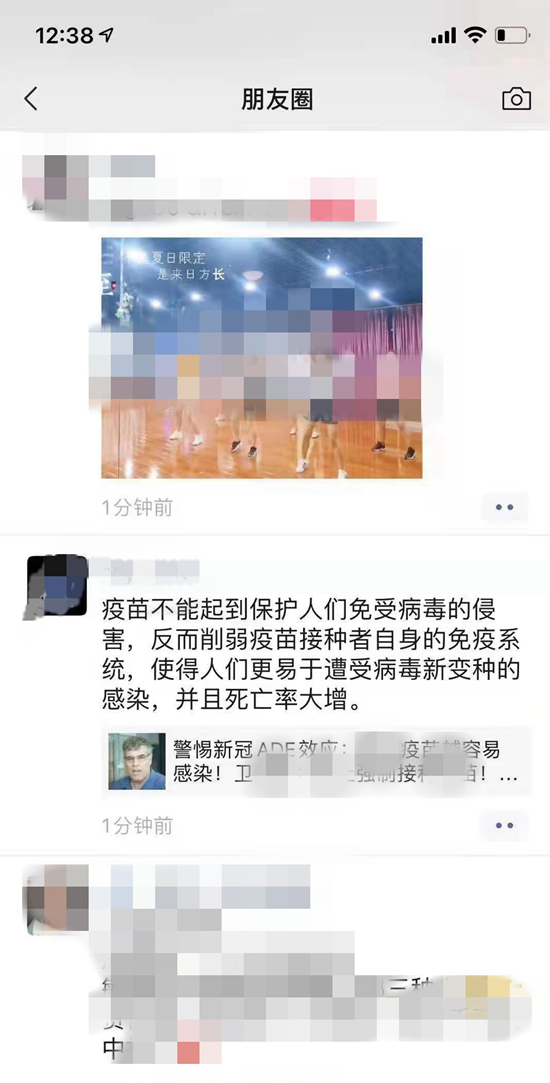Tap the blurred avatar of the third post
The image size is (550, 1083).
(57, 895)
